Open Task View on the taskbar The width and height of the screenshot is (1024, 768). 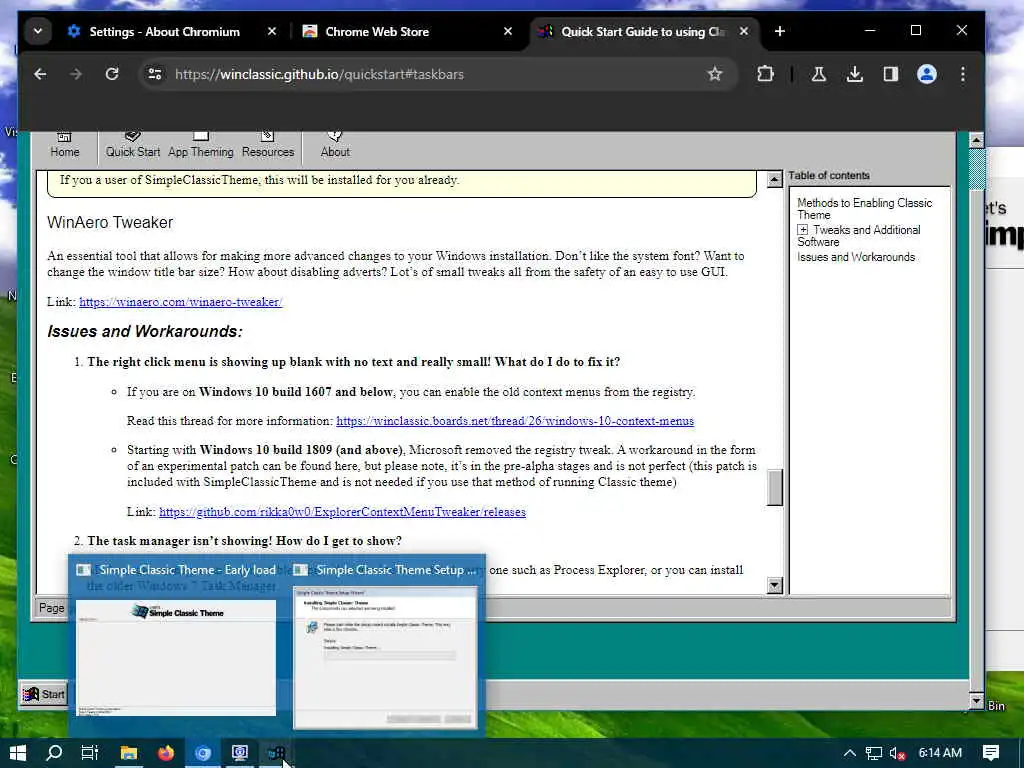[x=89, y=753]
